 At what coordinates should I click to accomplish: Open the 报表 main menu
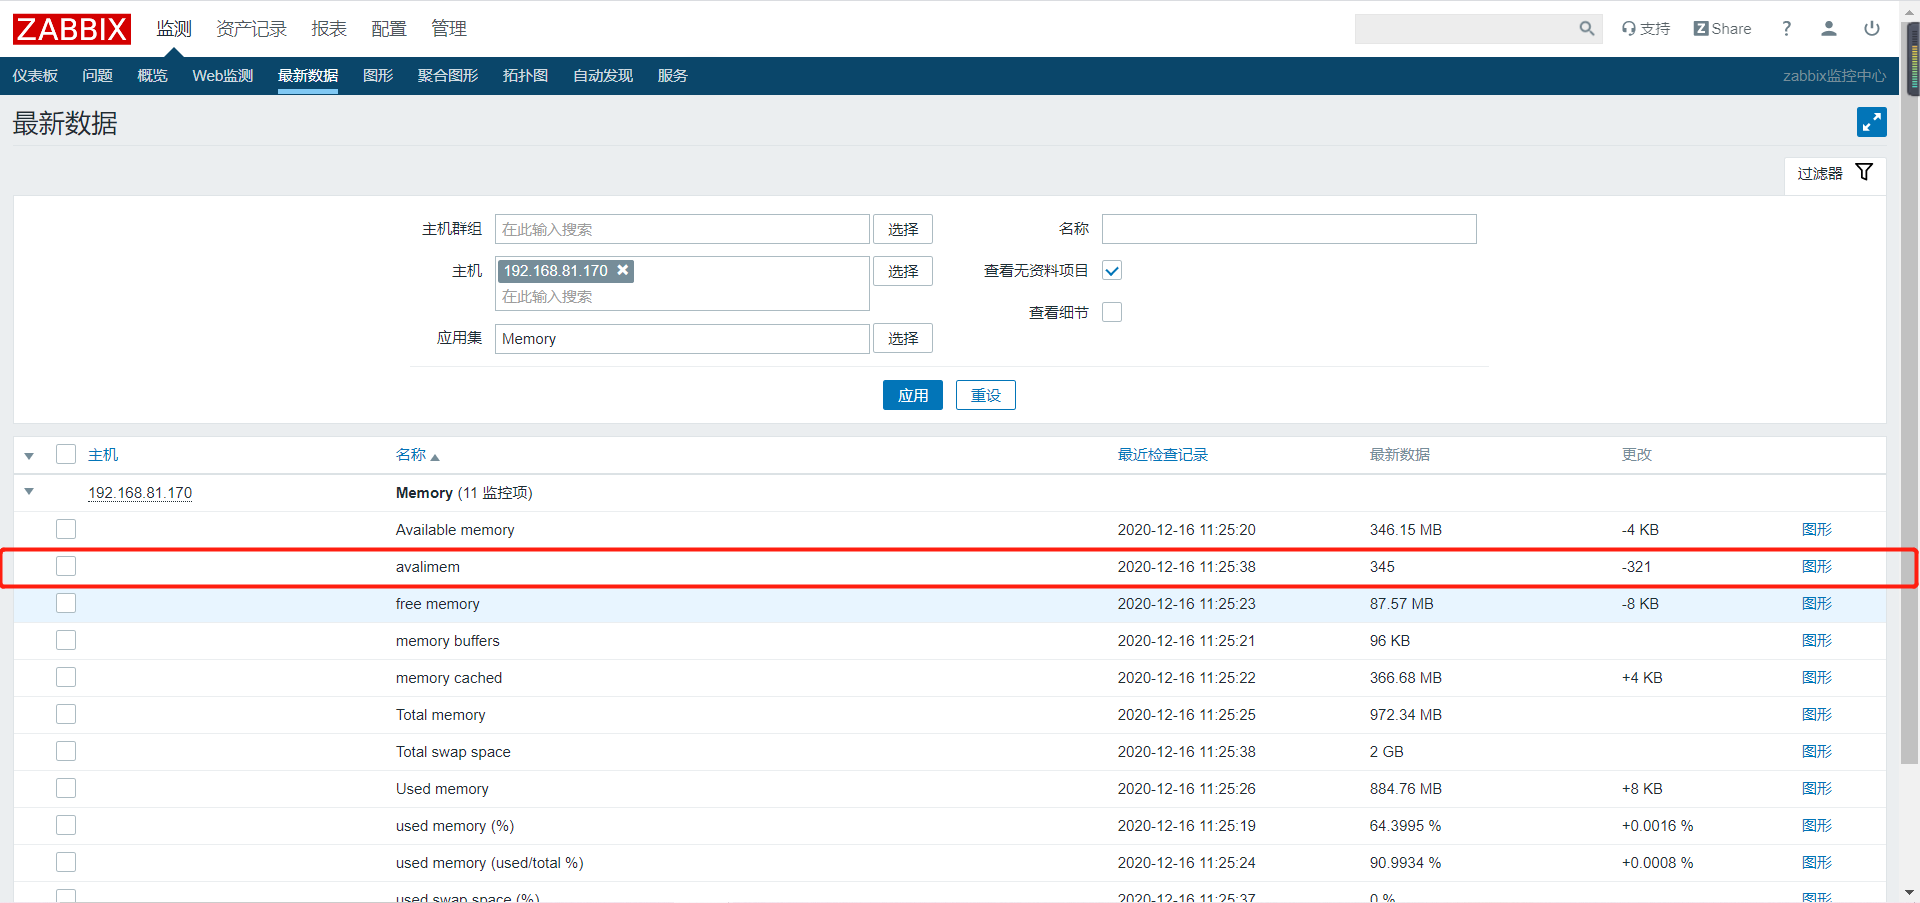click(329, 29)
